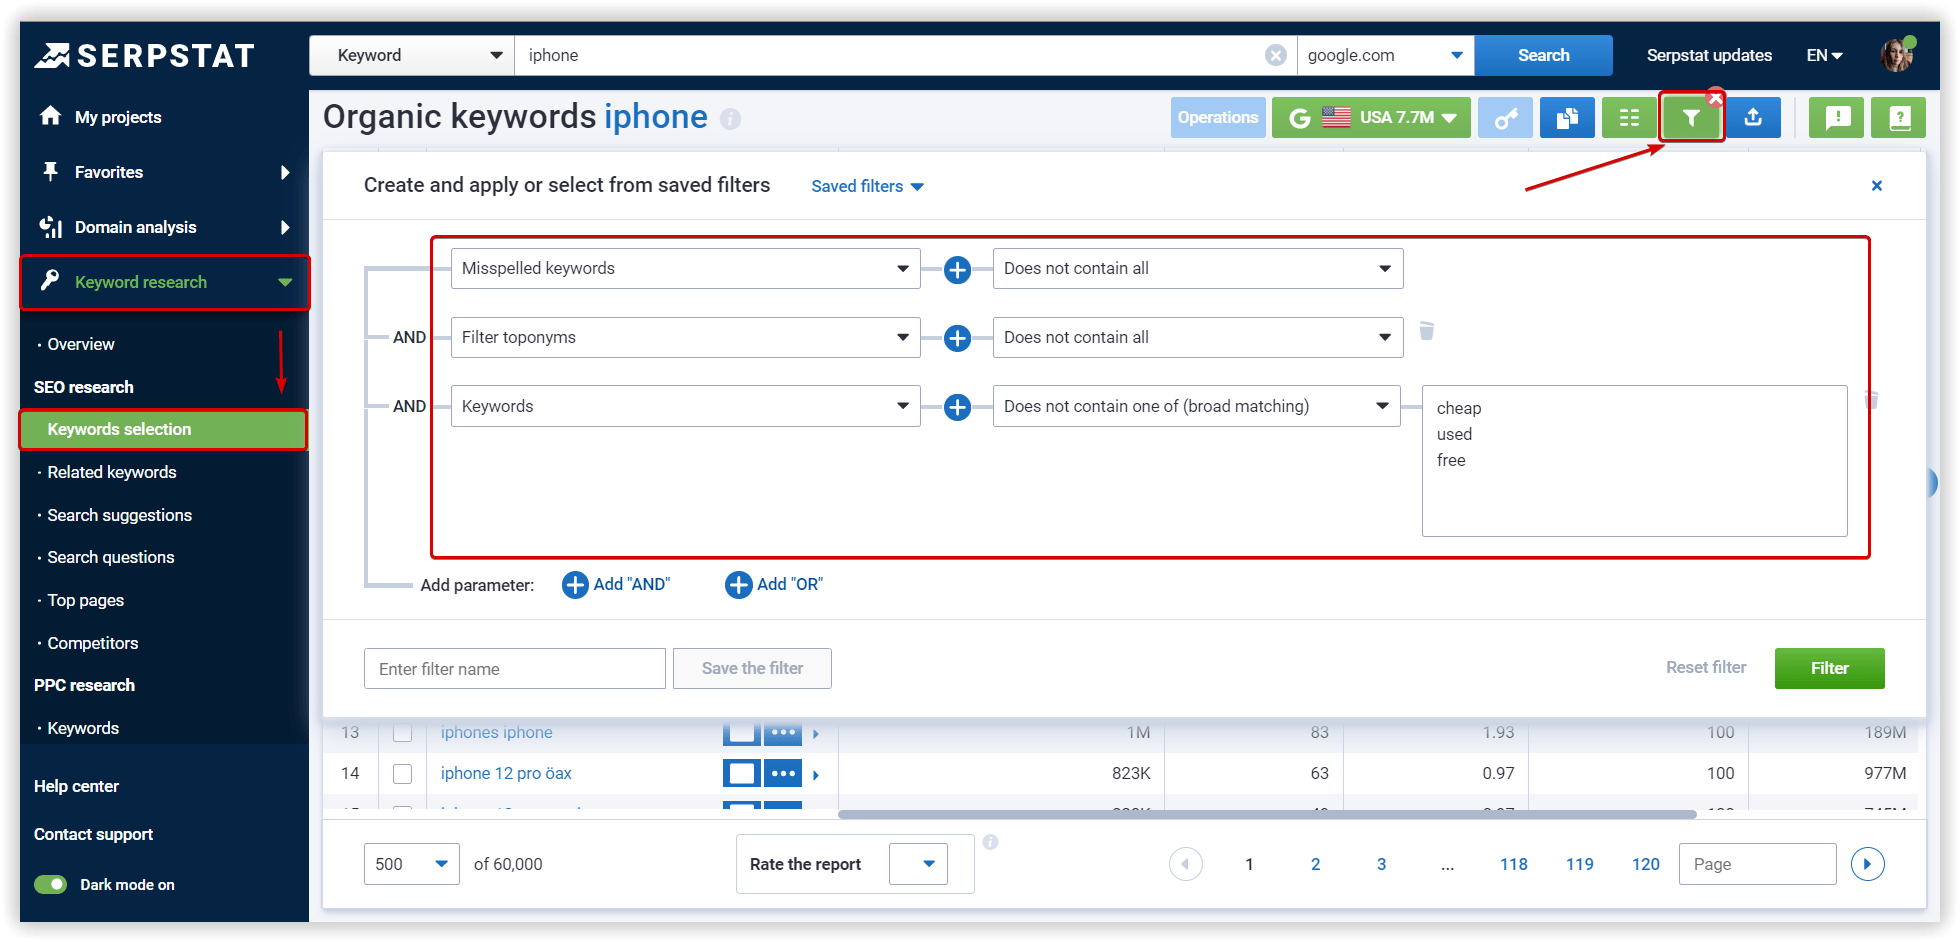The height and width of the screenshot is (942, 1960).
Task: Toggle the funnel filter icon
Action: 1691,118
